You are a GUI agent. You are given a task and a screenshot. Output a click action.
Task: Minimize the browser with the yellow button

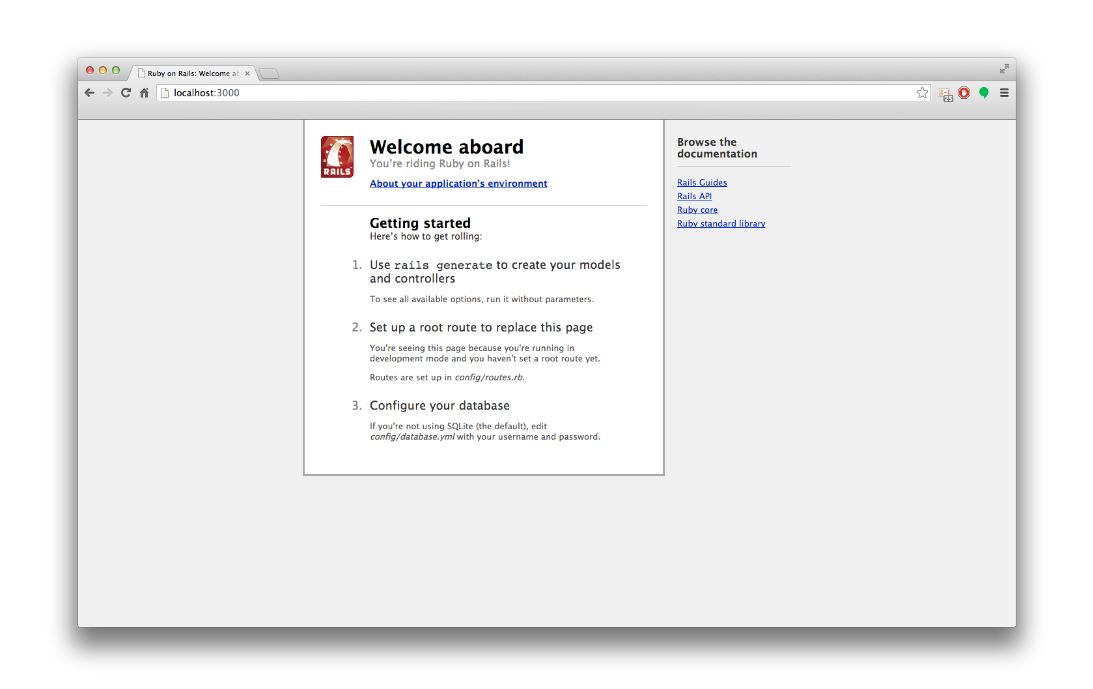tap(103, 70)
